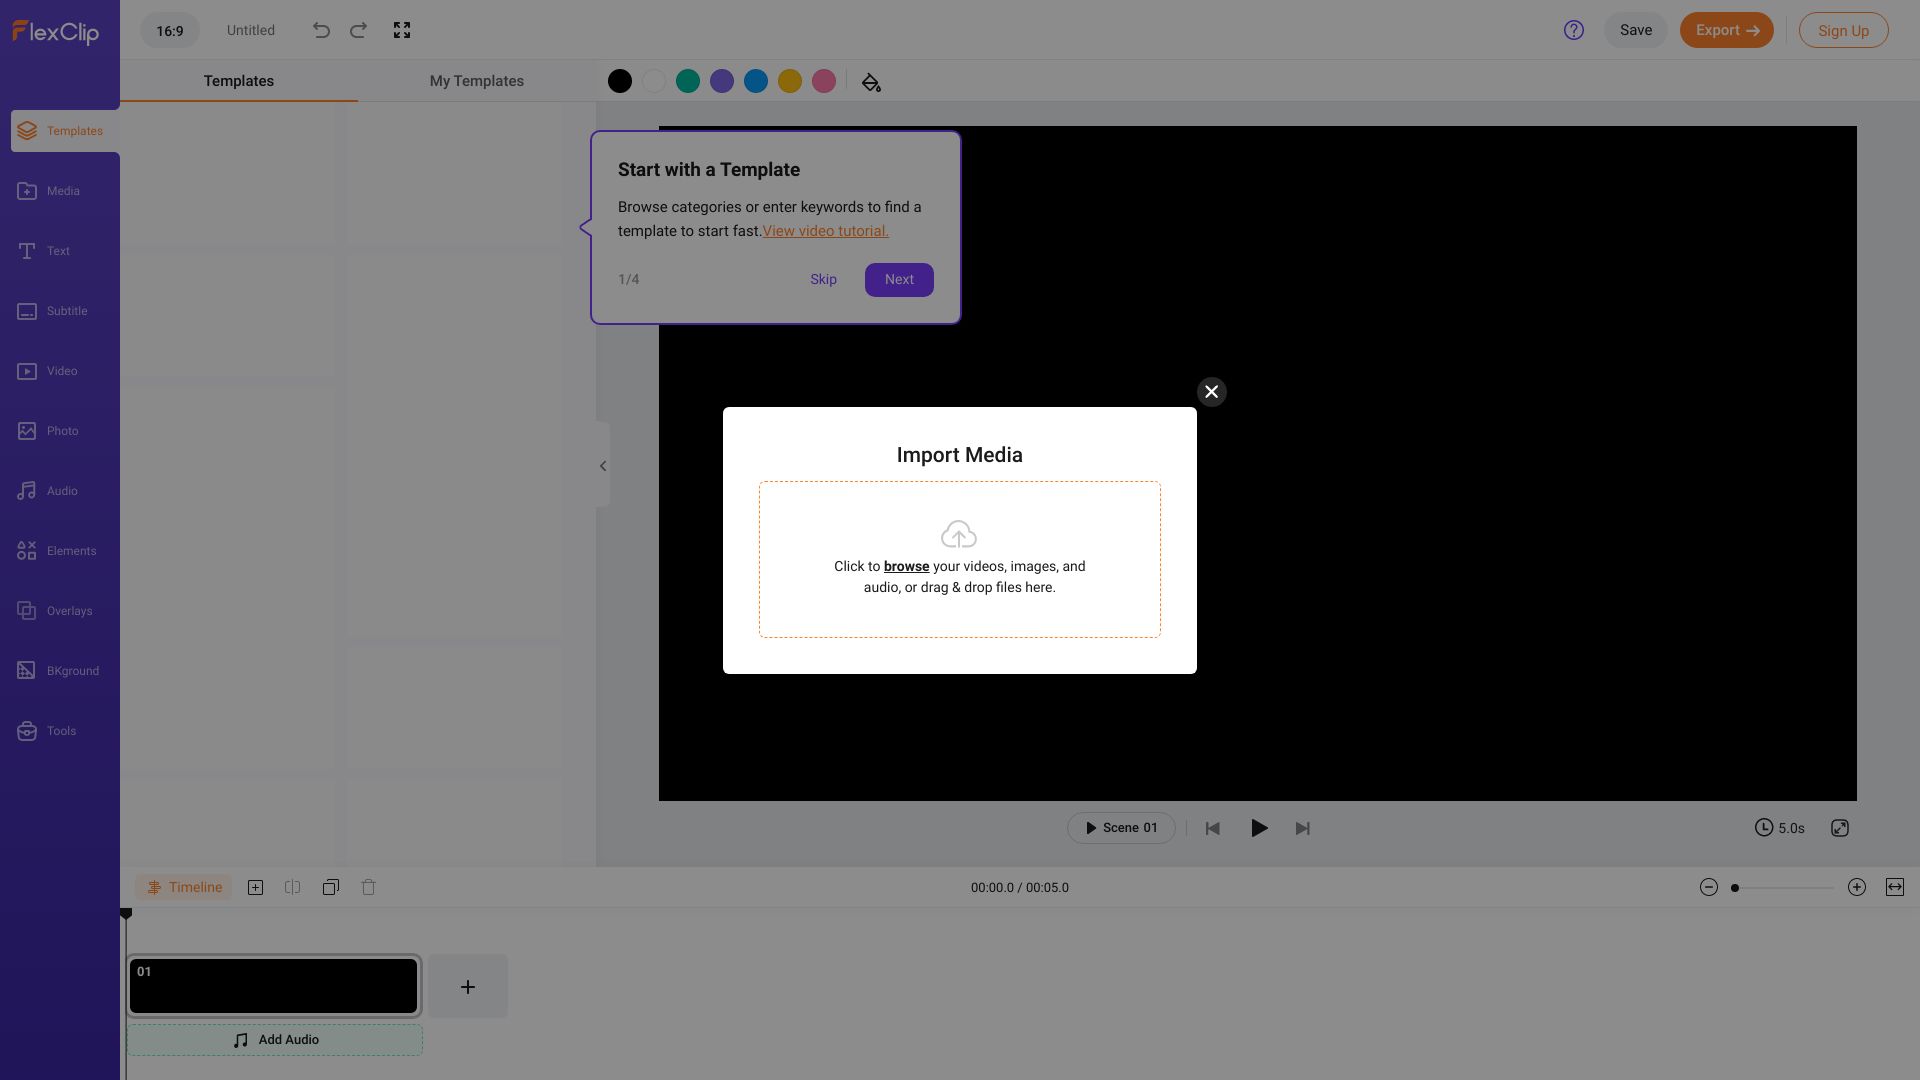Screen dimensions: 1920x1080
Task: Open the help question mark icon
Action: click(x=1574, y=30)
